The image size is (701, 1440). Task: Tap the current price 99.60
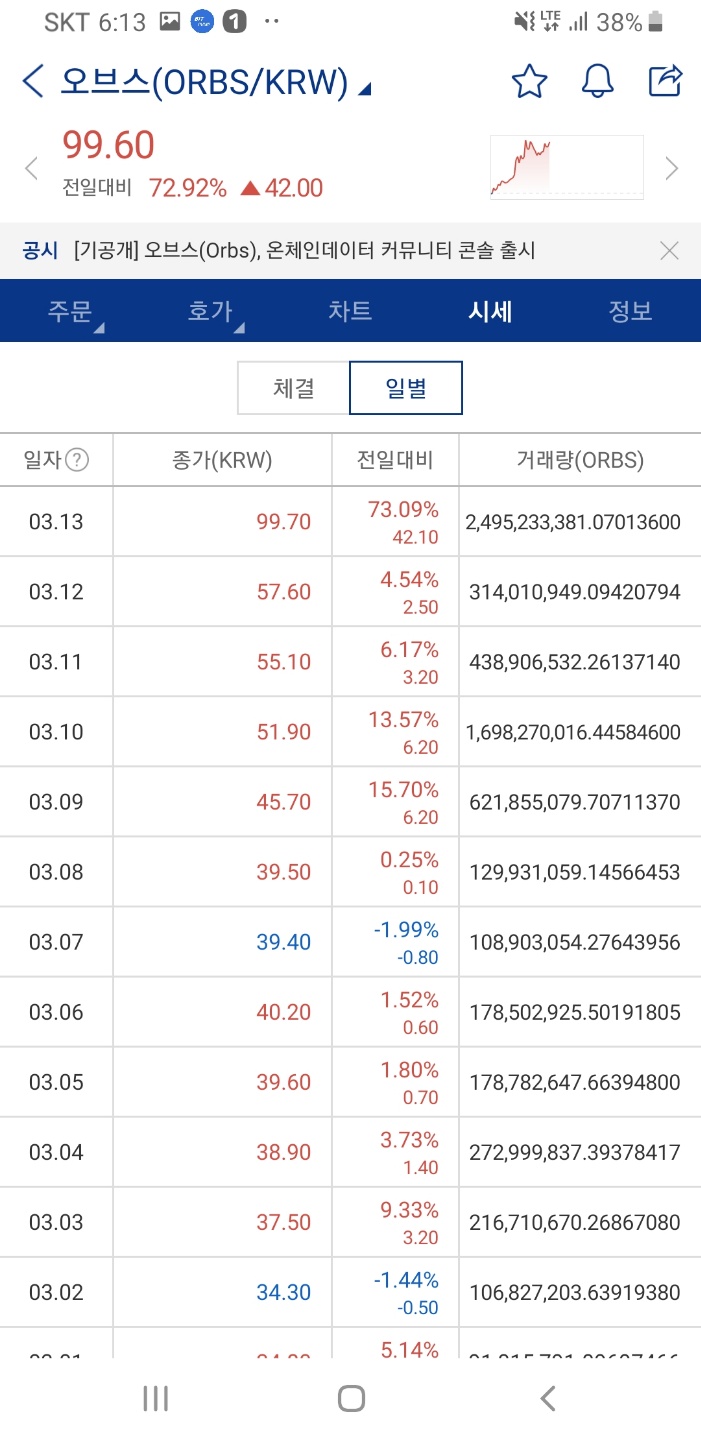[x=108, y=146]
